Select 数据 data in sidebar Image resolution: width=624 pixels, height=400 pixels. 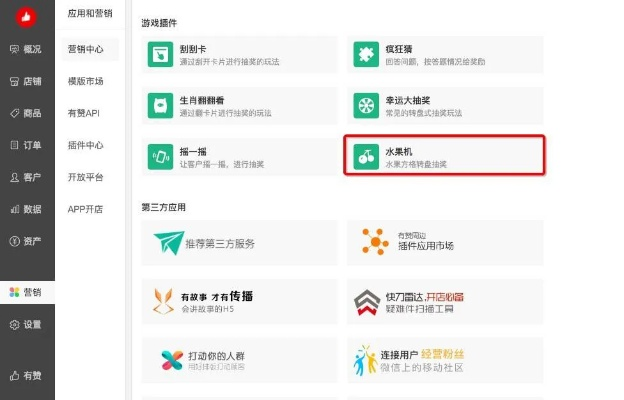pyautogui.click(x=26, y=209)
